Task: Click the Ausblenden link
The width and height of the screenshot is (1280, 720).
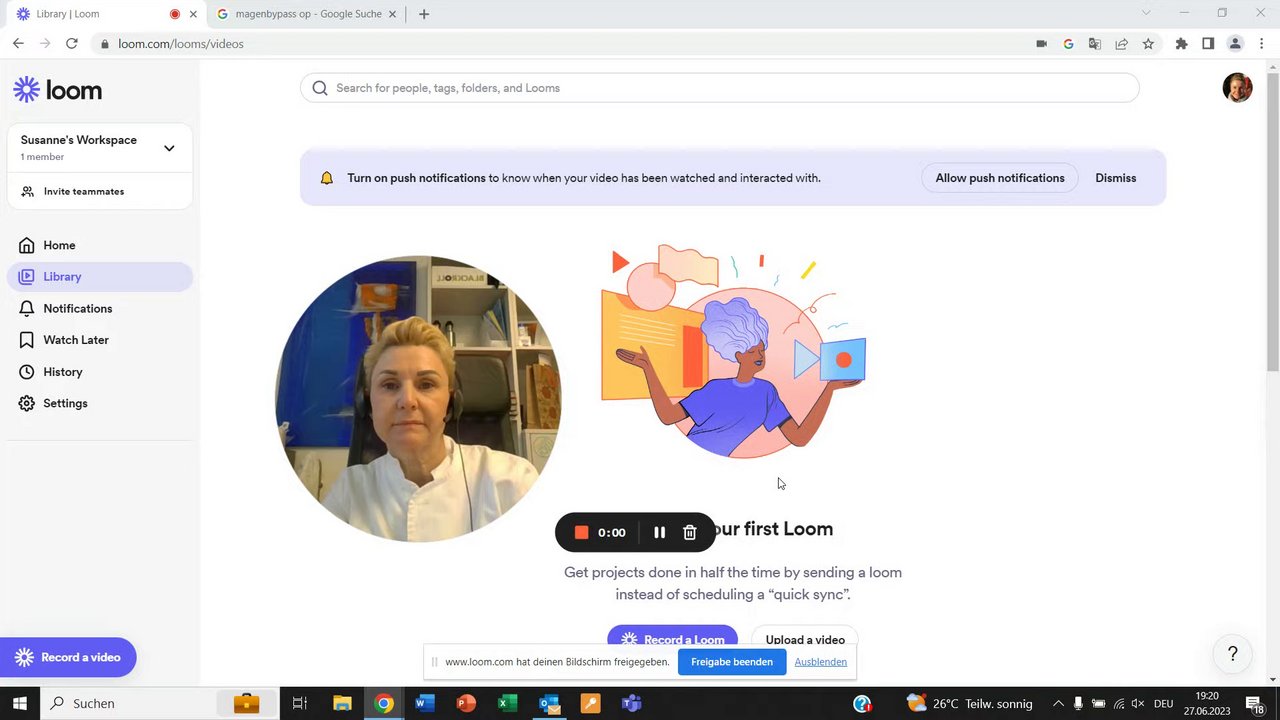Action: (821, 662)
